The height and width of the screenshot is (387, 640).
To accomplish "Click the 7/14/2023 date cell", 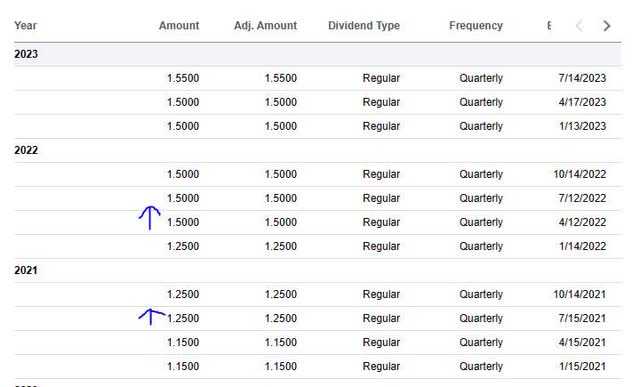I will coord(582,78).
